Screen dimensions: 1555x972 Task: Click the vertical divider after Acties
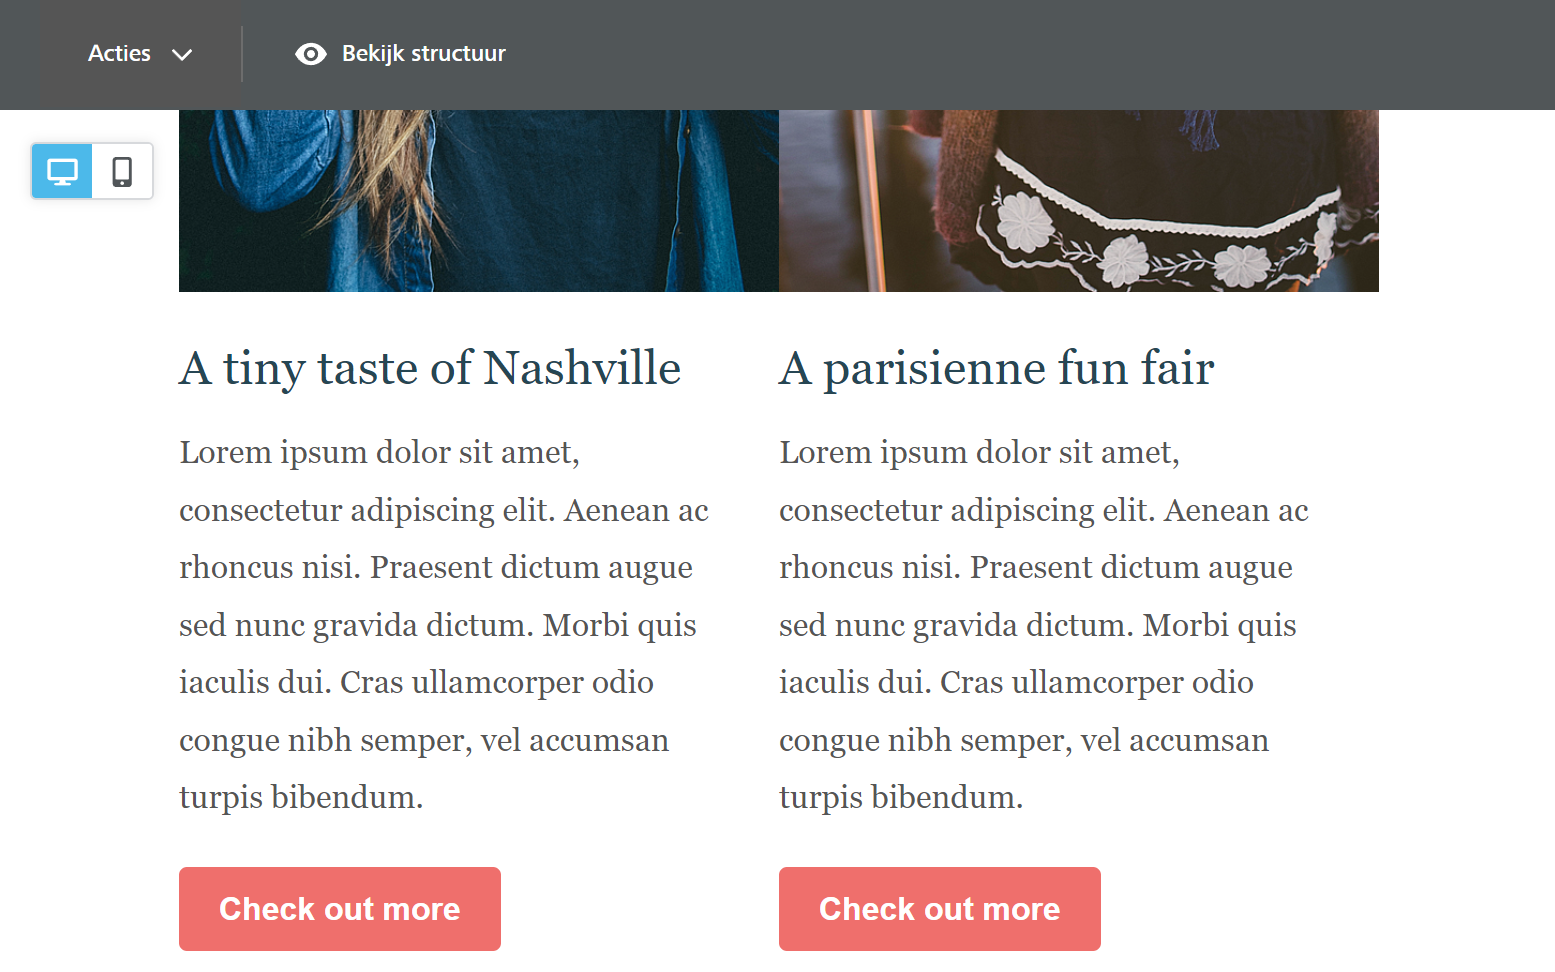[242, 54]
